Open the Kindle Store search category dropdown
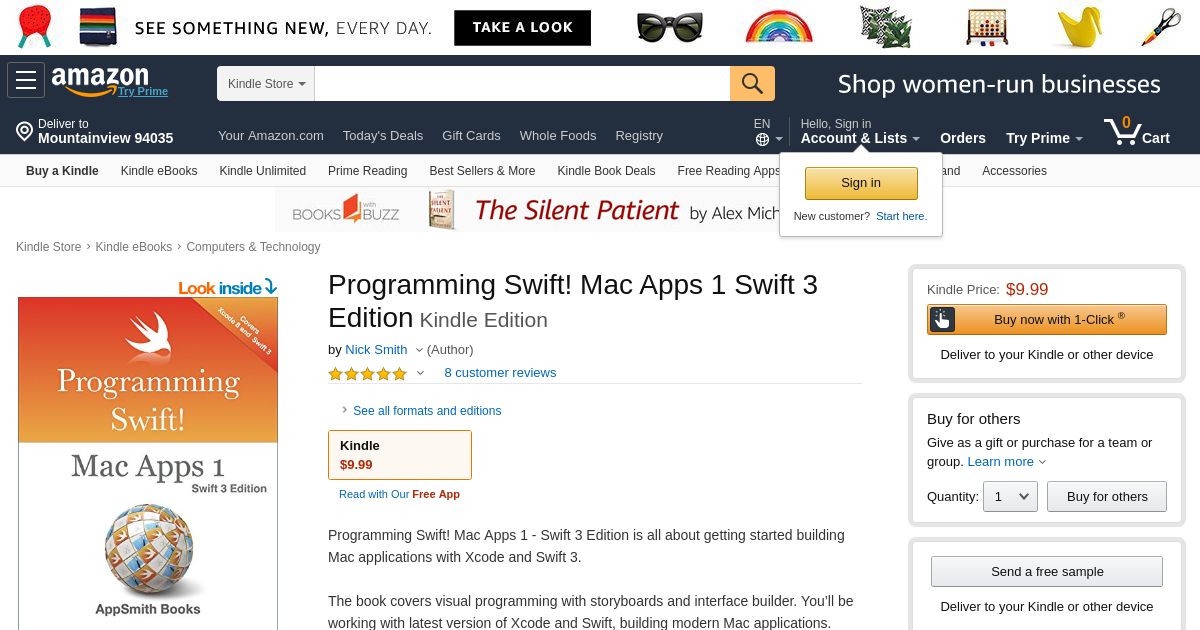1200x630 pixels. (266, 83)
